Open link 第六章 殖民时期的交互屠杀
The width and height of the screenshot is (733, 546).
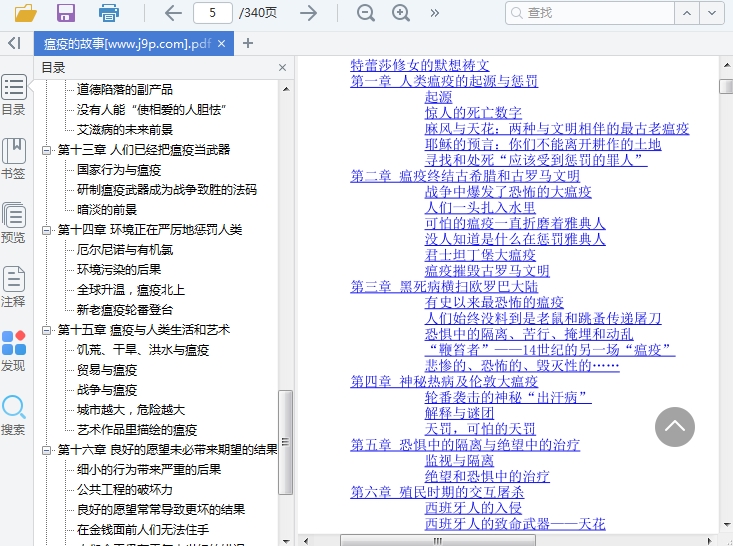[x=437, y=492]
